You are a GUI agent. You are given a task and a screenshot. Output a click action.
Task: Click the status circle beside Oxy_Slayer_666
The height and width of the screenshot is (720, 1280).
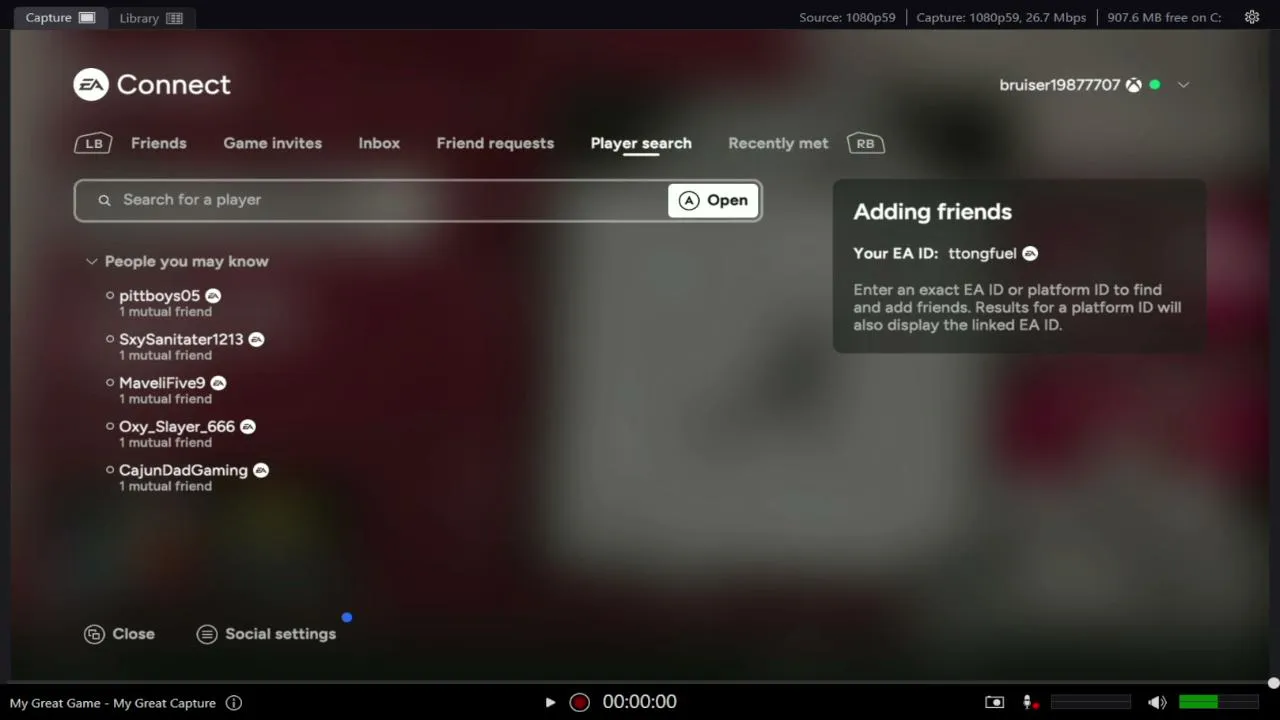110,427
